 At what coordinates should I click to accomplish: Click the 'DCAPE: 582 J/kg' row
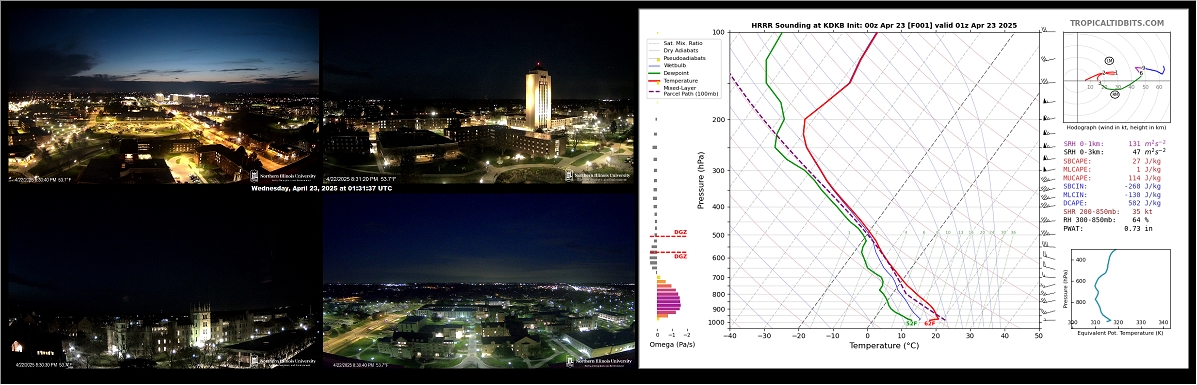(1112, 203)
